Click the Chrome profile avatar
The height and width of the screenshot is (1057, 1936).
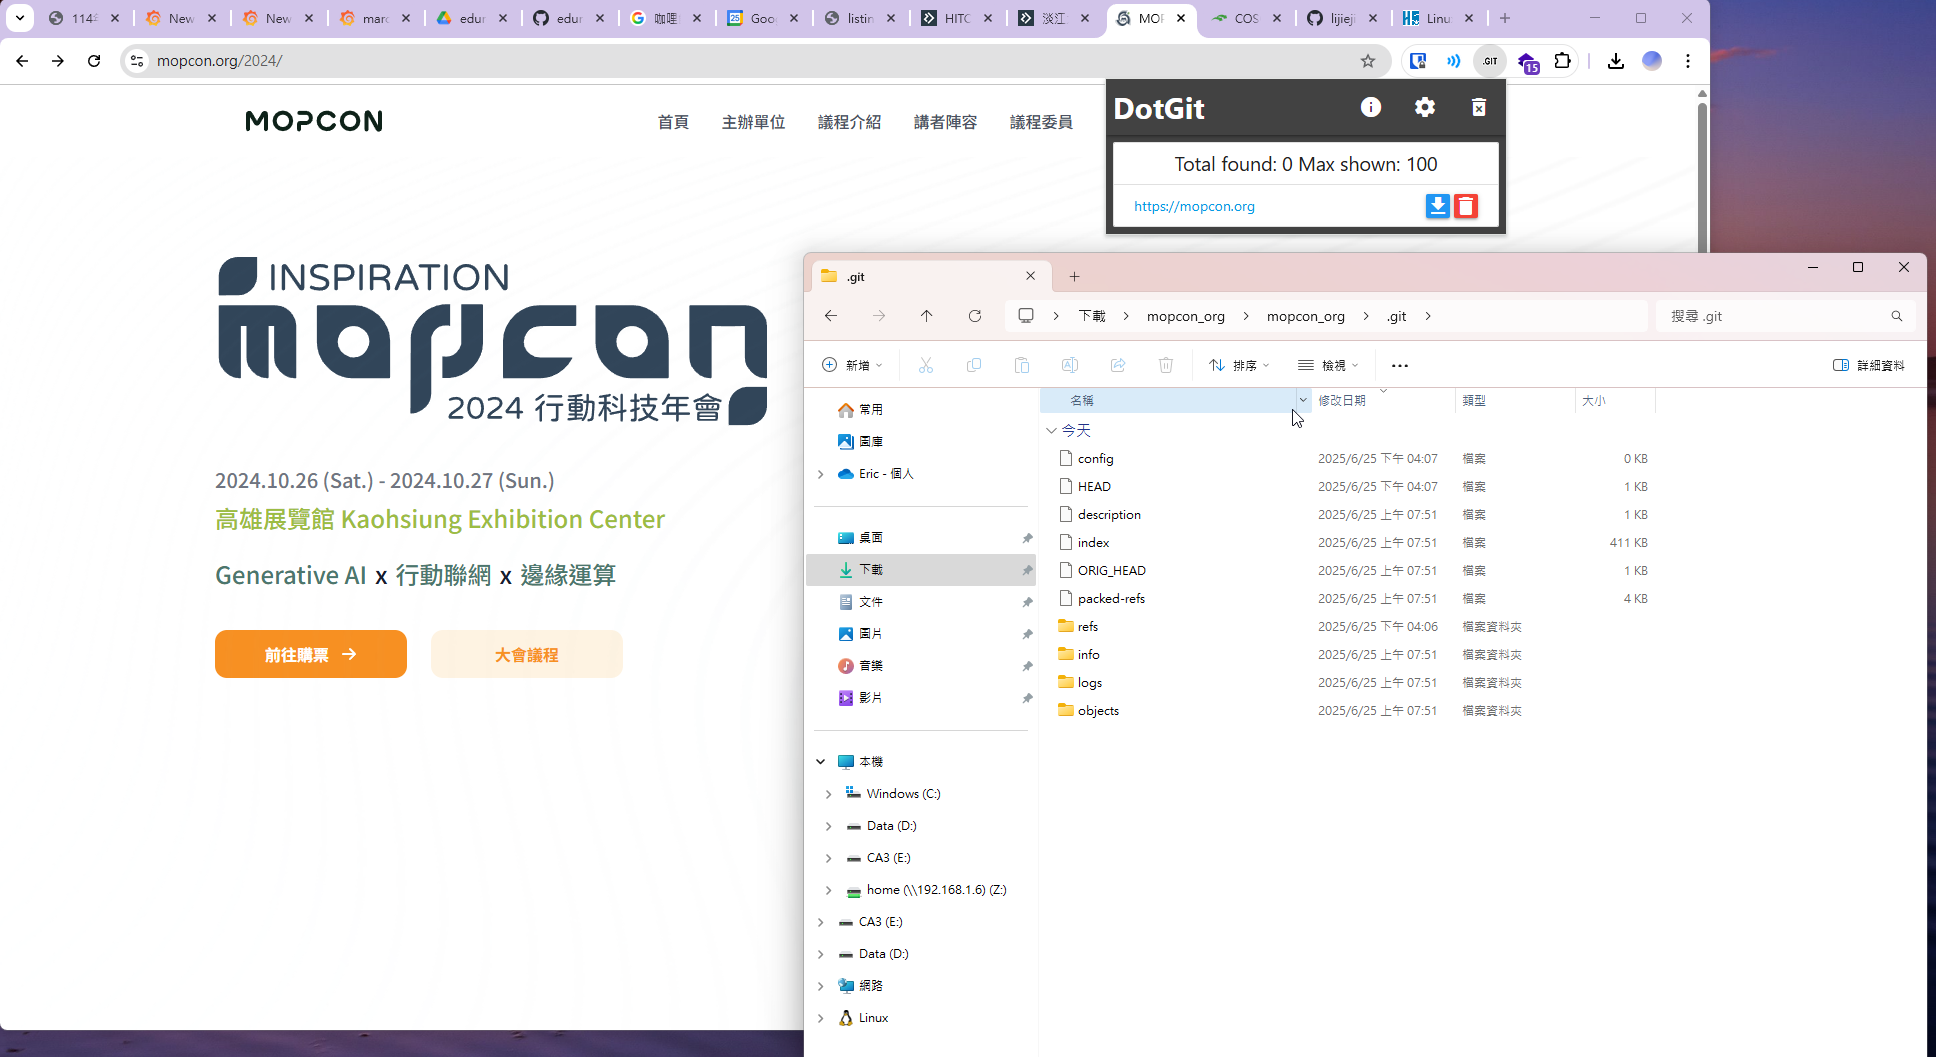pos(1652,61)
